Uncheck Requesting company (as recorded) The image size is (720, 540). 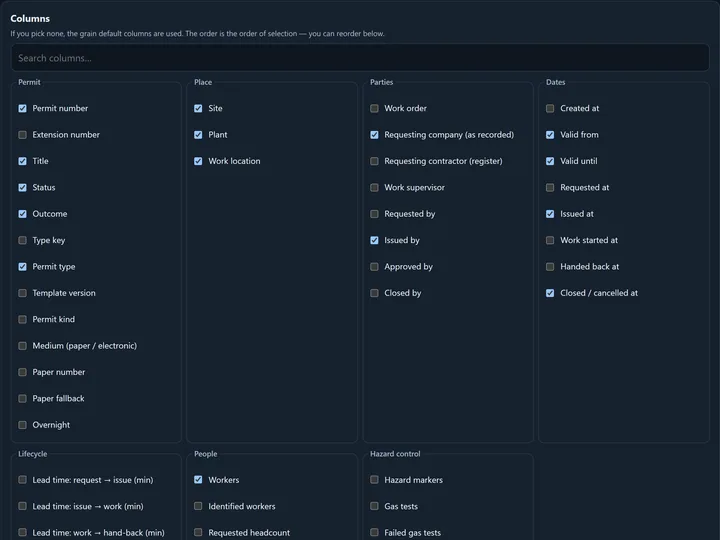374,135
